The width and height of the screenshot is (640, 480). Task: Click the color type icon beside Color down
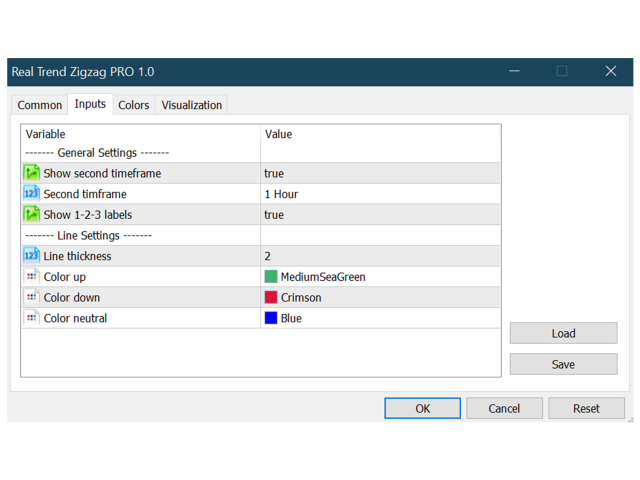tap(31, 297)
